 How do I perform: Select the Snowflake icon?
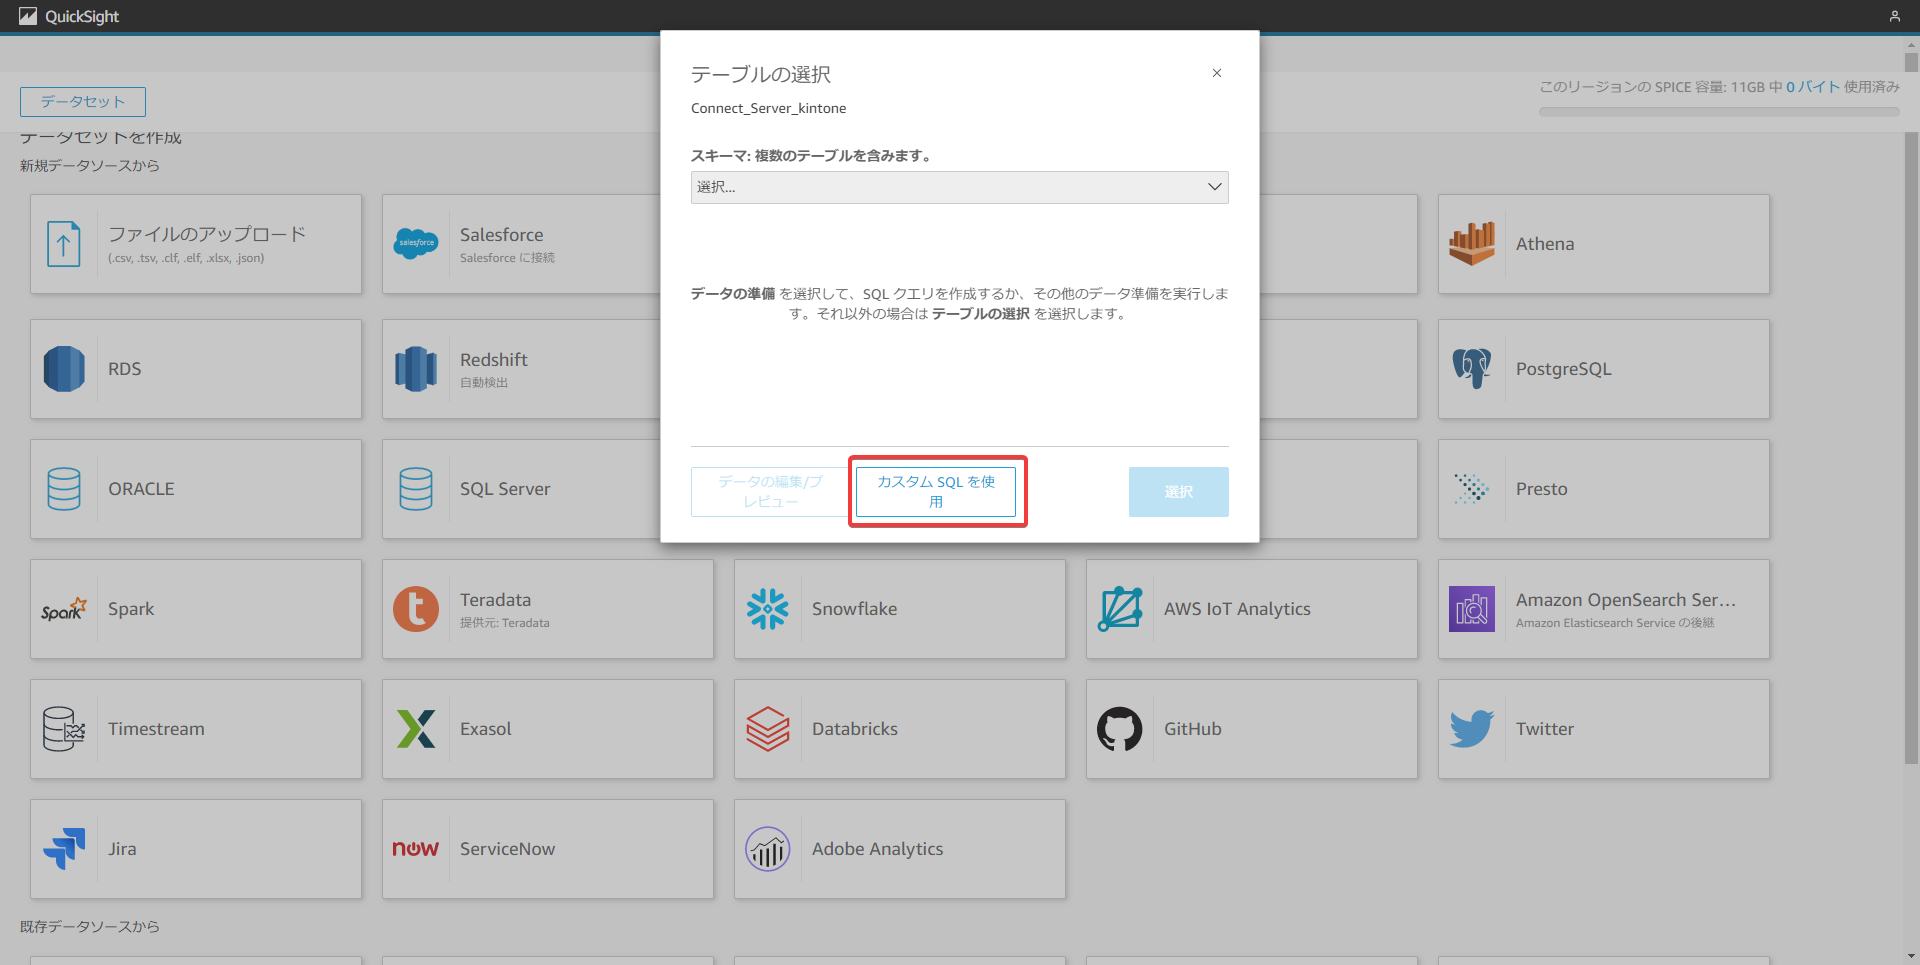tap(768, 609)
